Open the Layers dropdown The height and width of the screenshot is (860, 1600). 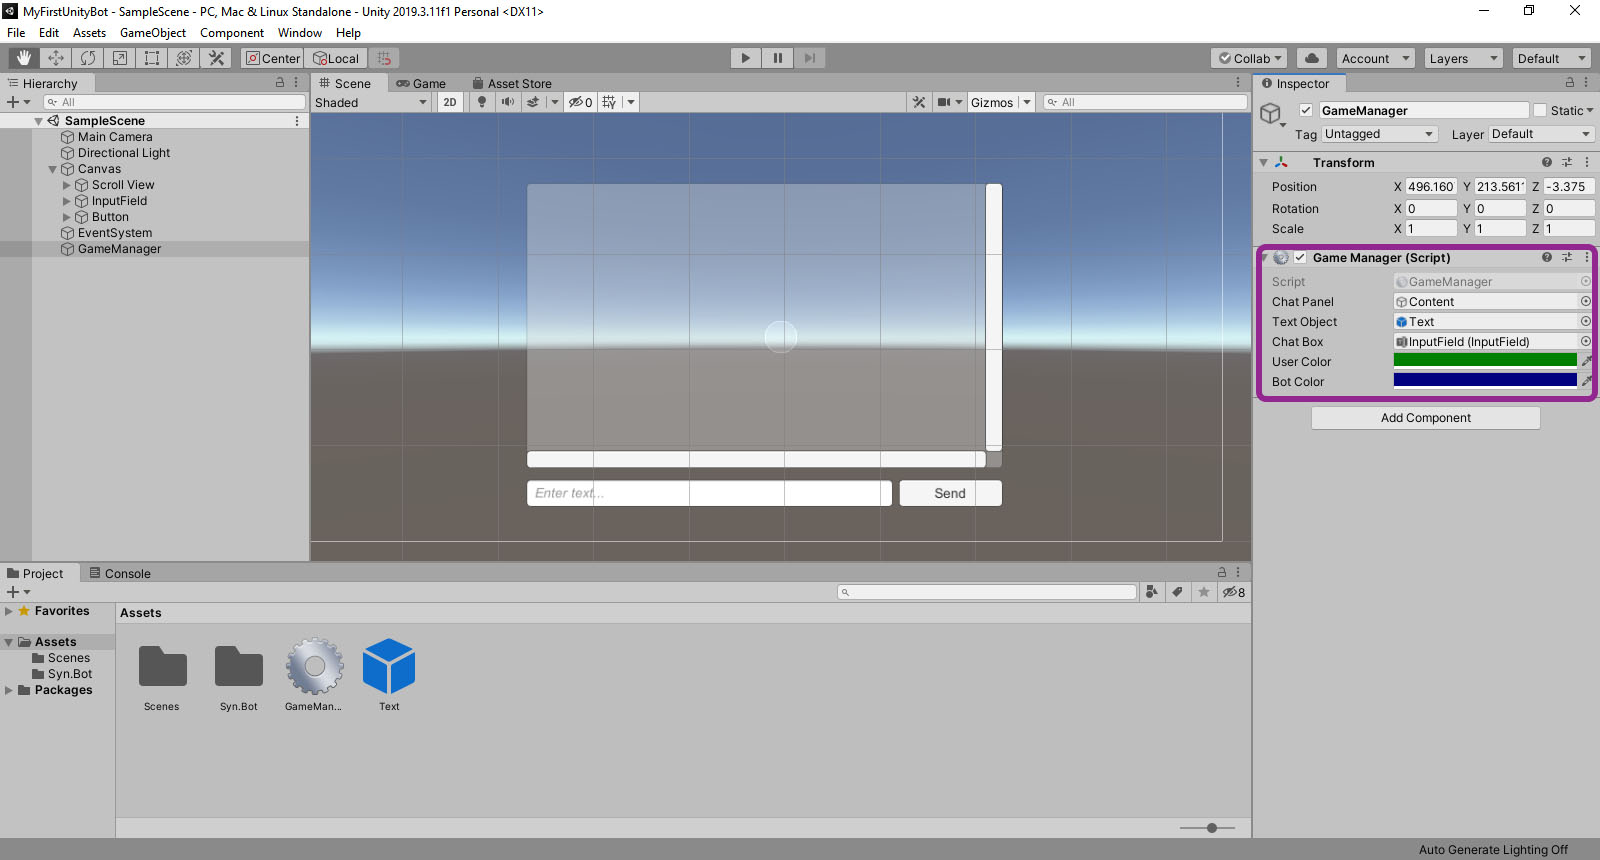[1463, 58]
